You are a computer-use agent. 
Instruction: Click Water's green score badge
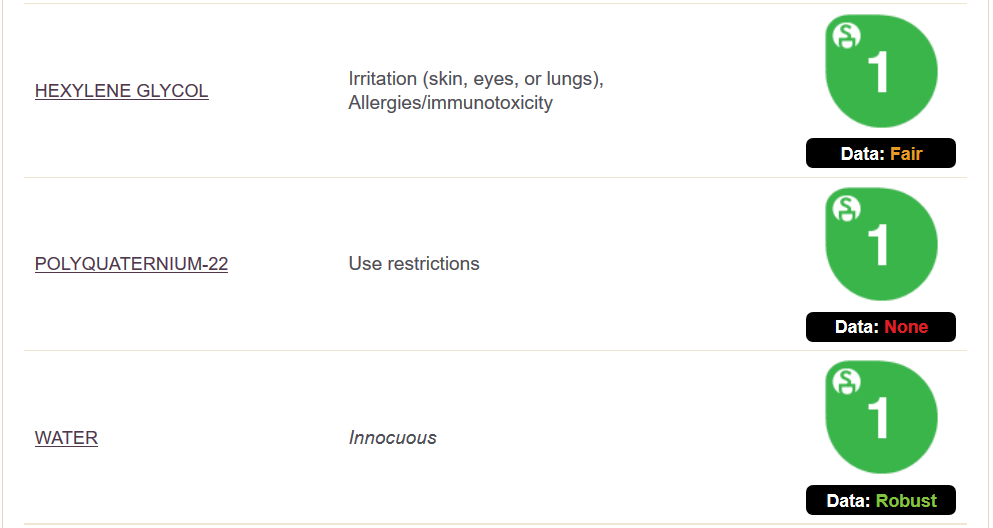point(882,417)
